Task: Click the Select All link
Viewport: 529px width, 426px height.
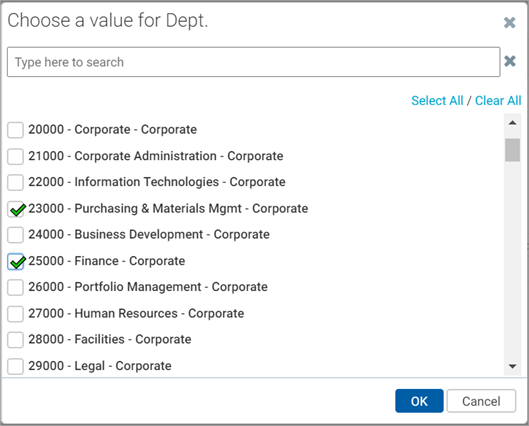Action: pos(437,101)
